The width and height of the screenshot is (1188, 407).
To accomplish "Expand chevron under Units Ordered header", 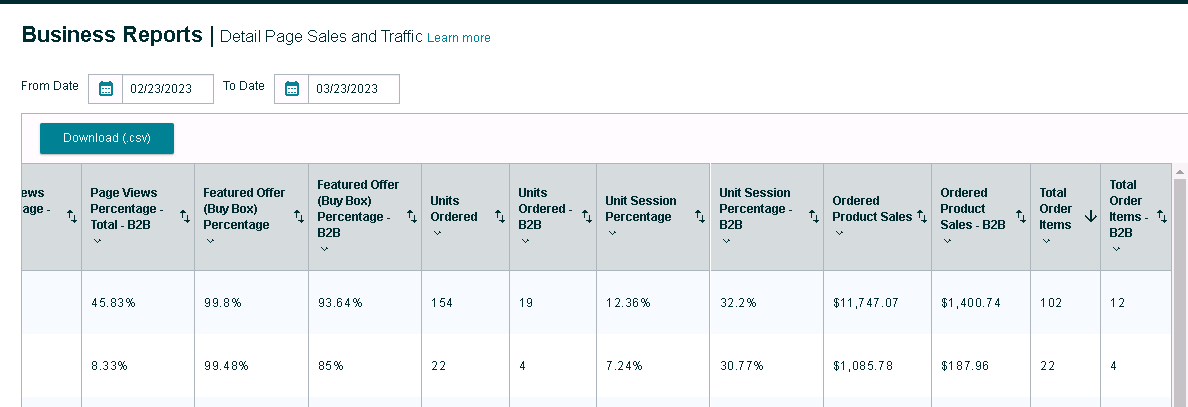I will [x=437, y=233].
